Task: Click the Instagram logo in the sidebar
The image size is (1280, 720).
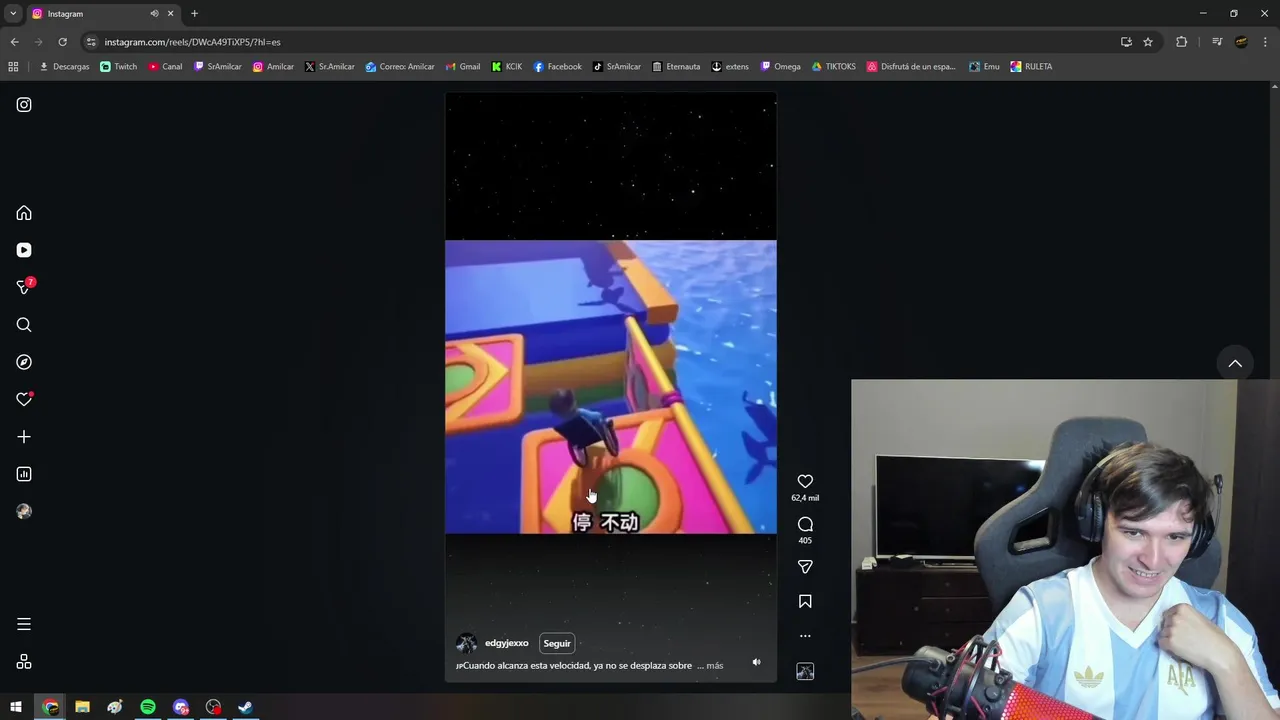Action: [x=24, y=105]
